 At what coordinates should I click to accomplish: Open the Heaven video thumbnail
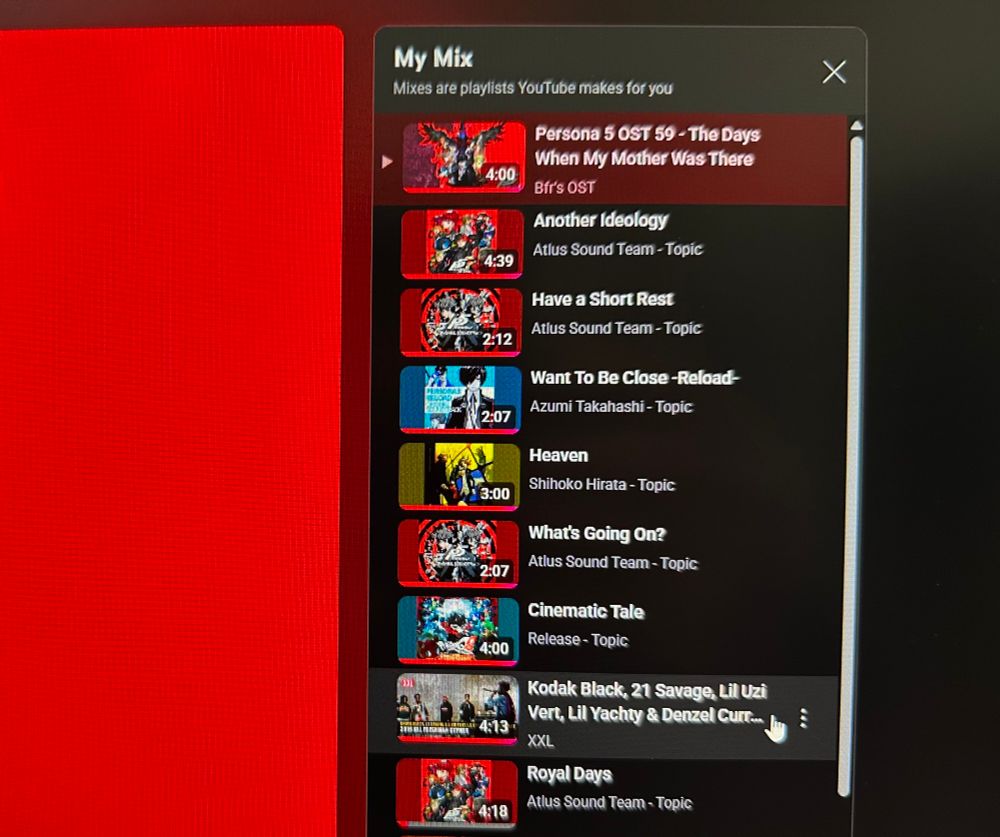click(x=459, y=477)
